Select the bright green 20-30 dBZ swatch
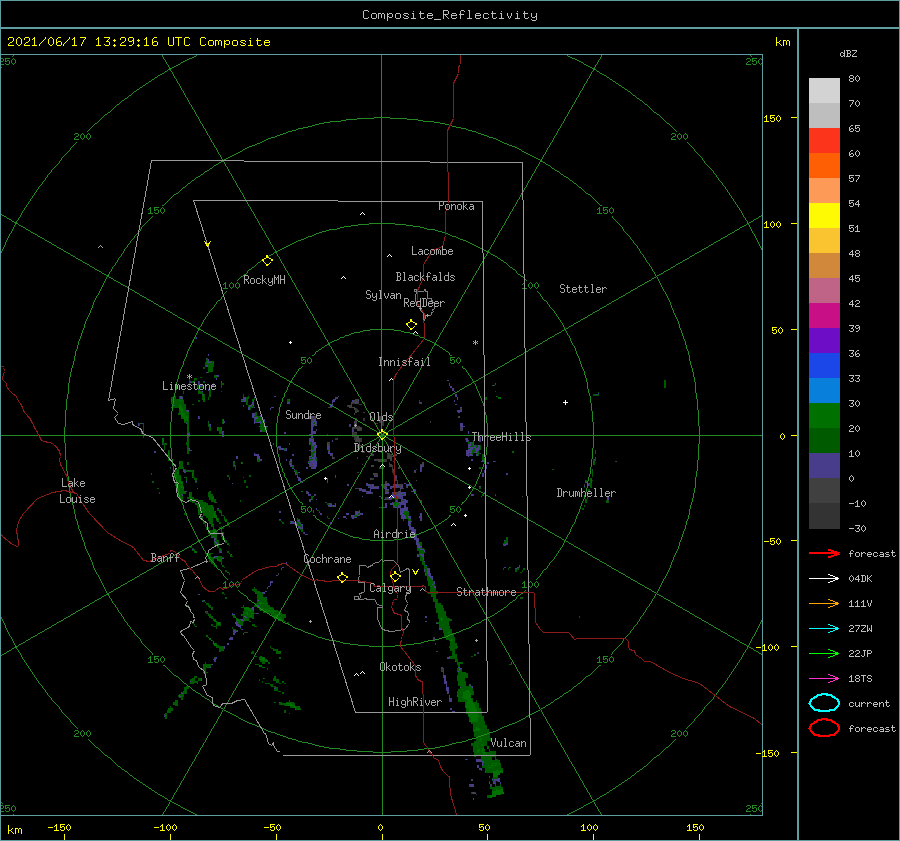900x841 pixels. pos(824,416)
